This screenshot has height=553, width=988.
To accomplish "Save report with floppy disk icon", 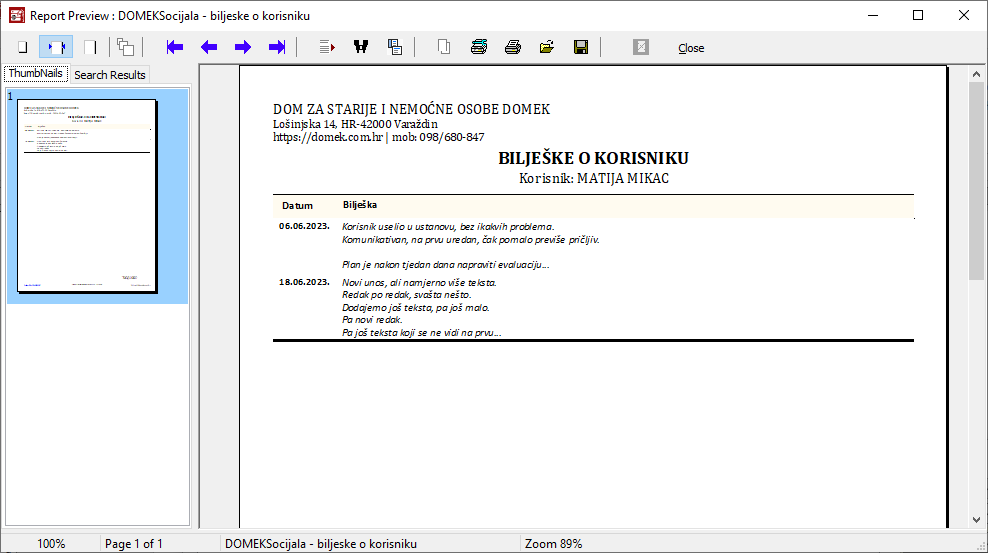I will point(580,47).
